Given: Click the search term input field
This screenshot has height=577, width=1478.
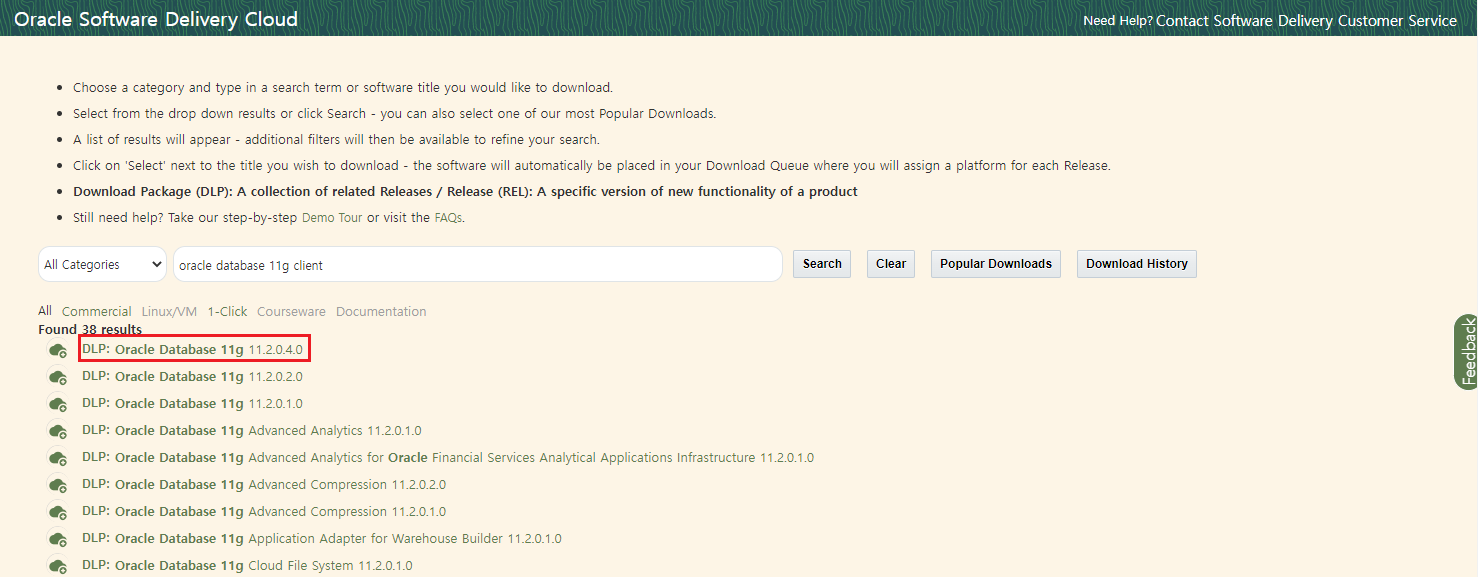Looking at the screenshot, I should 478,264.
